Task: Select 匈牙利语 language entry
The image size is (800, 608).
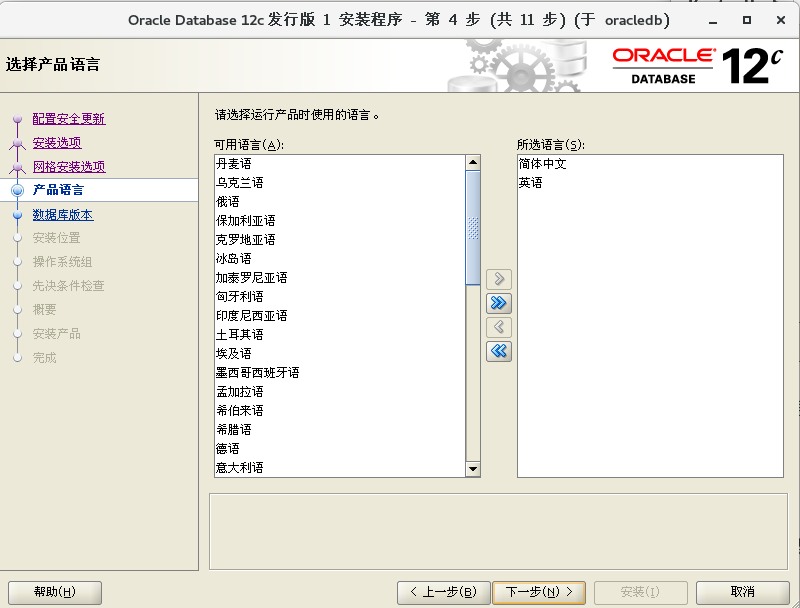Action: tap(340, 296)
